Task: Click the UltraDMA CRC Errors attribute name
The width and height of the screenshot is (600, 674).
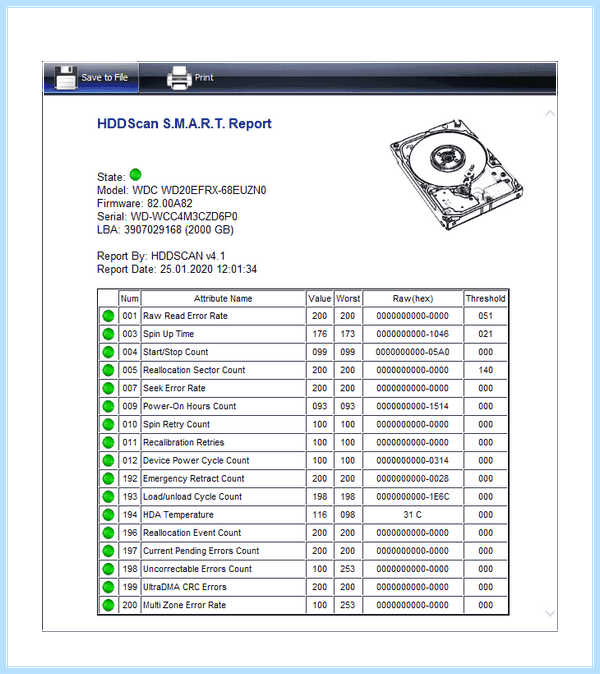Action: [185, 587]
